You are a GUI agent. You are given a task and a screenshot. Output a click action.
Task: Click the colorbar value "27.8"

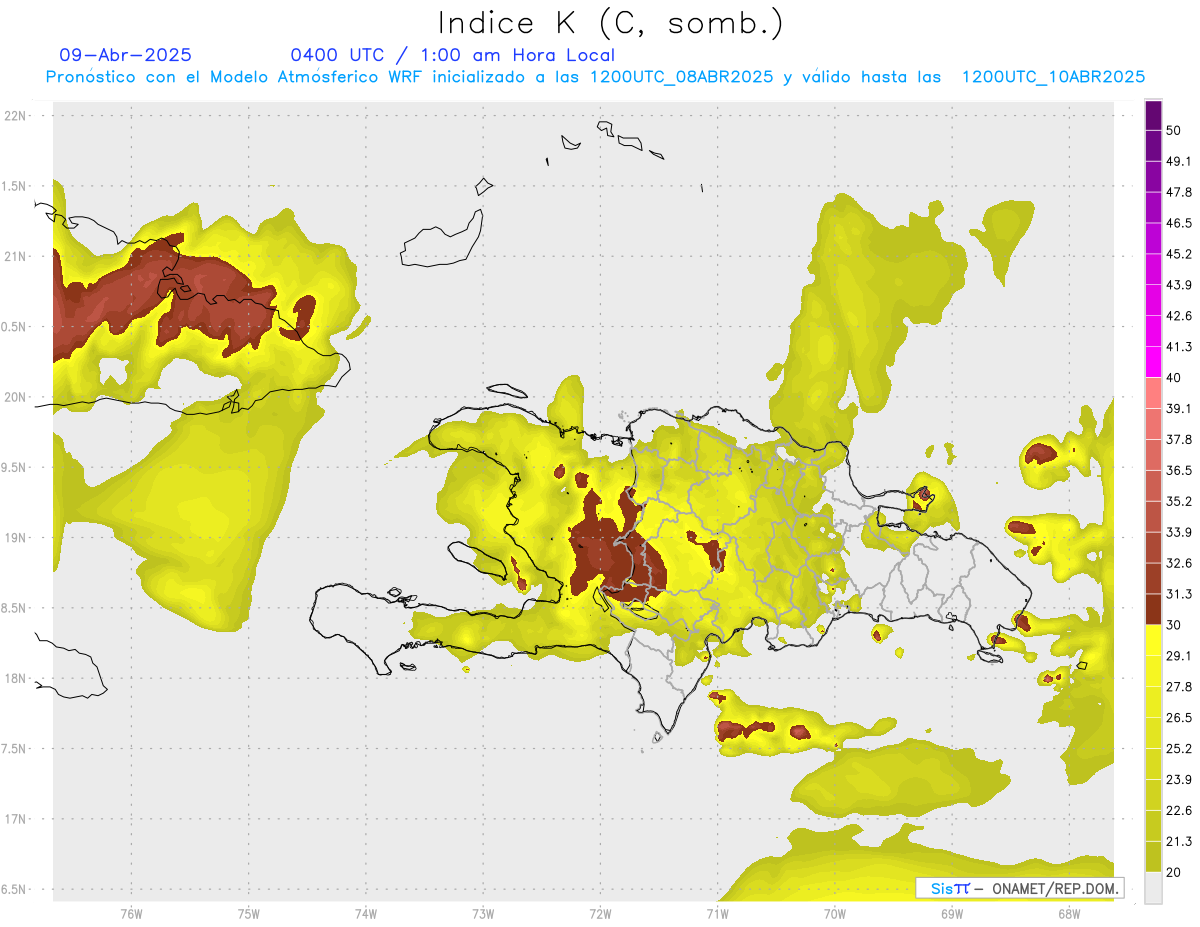1178,687
